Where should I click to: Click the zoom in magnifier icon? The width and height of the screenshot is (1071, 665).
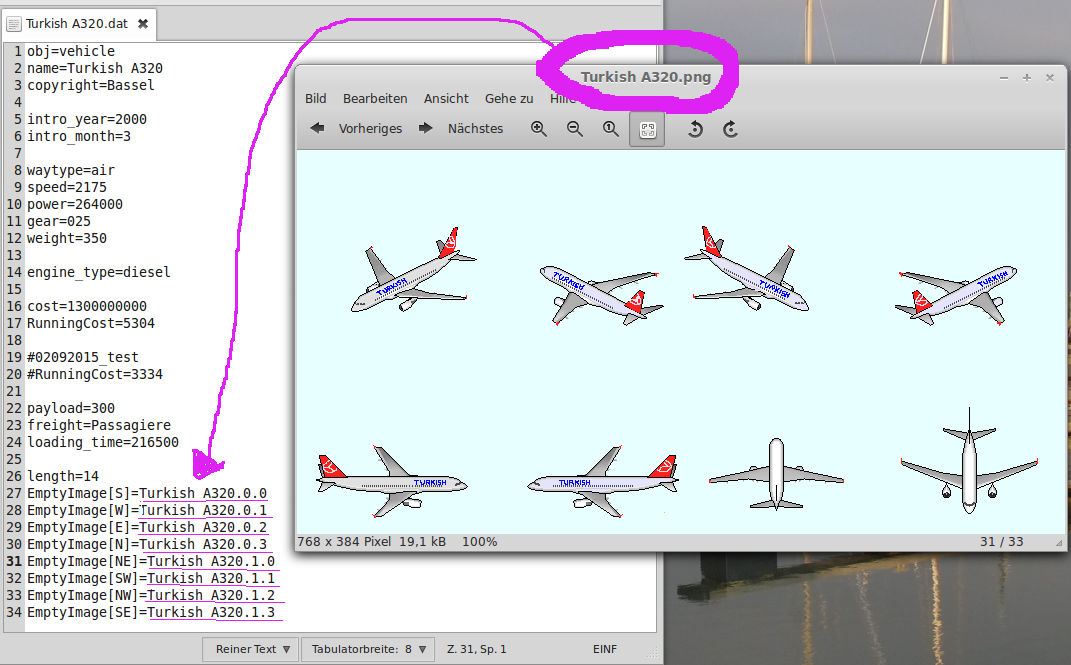coord(539,129)
